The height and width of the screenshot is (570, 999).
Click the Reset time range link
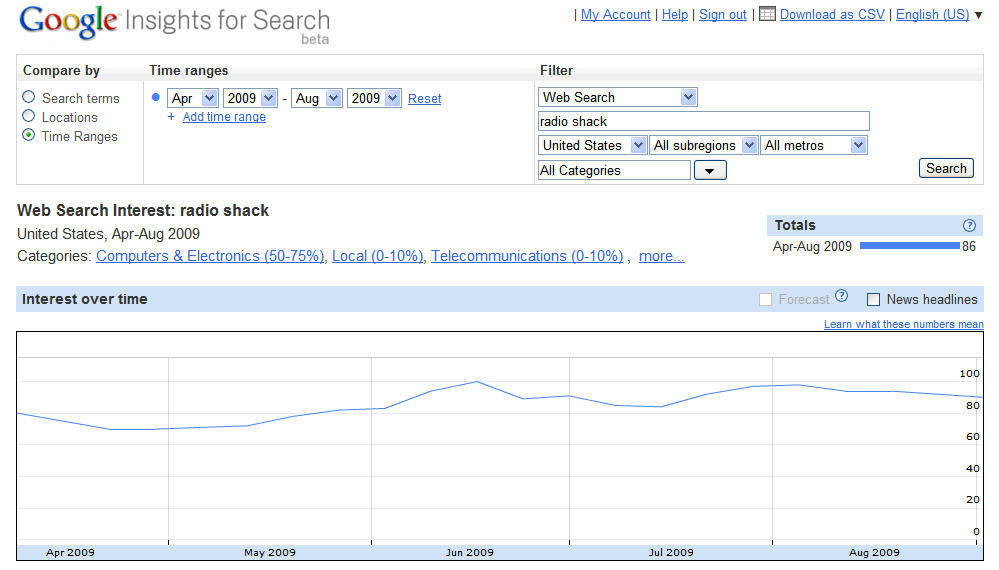tap(424, 99)
